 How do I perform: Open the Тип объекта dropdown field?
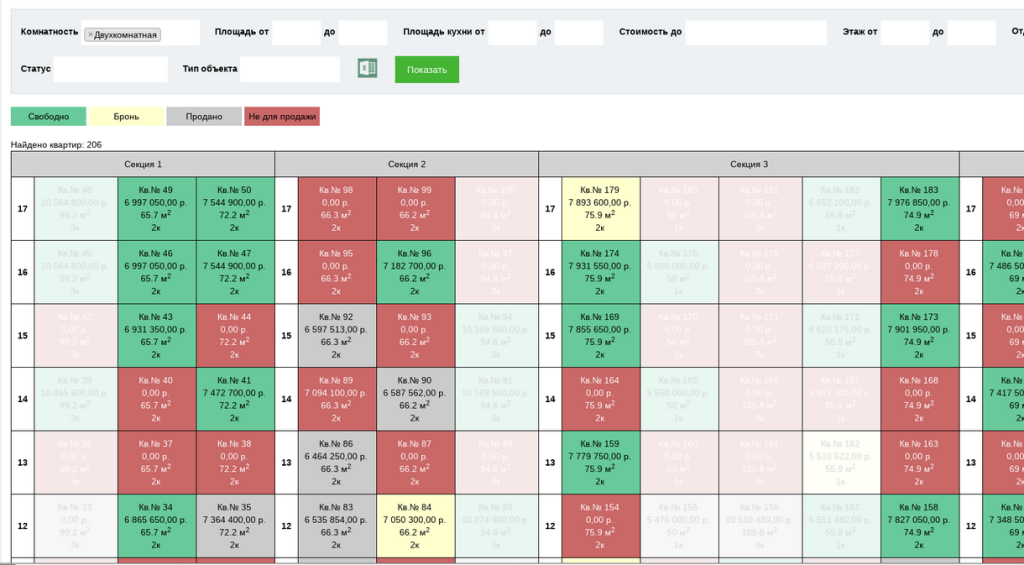click(x=290, y=69)
